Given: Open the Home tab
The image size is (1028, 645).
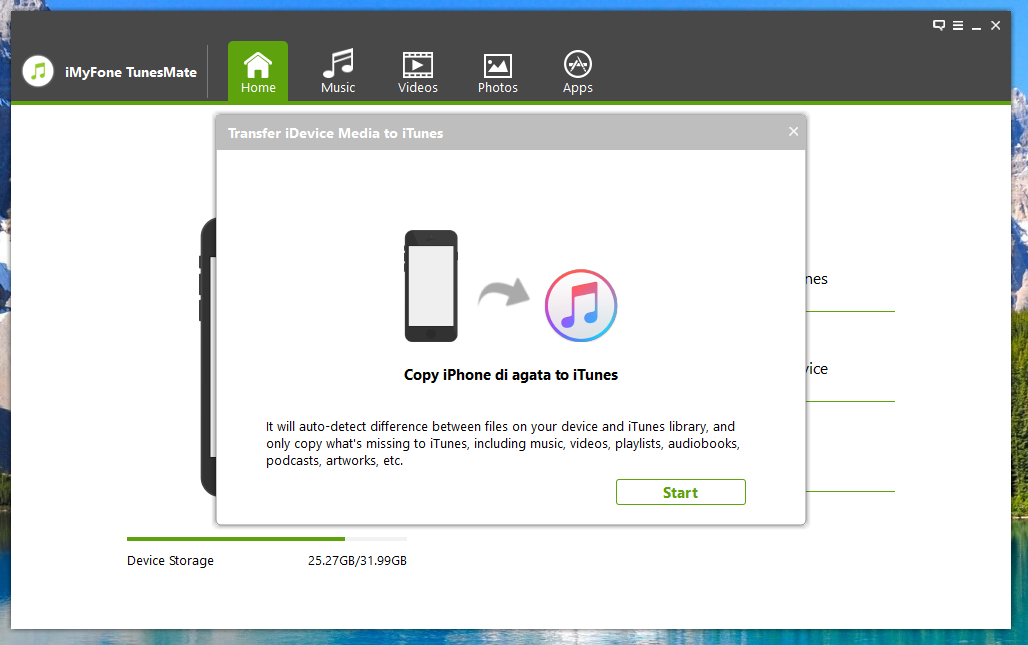Looking at the screenshot, I should (x=258, y=71).
